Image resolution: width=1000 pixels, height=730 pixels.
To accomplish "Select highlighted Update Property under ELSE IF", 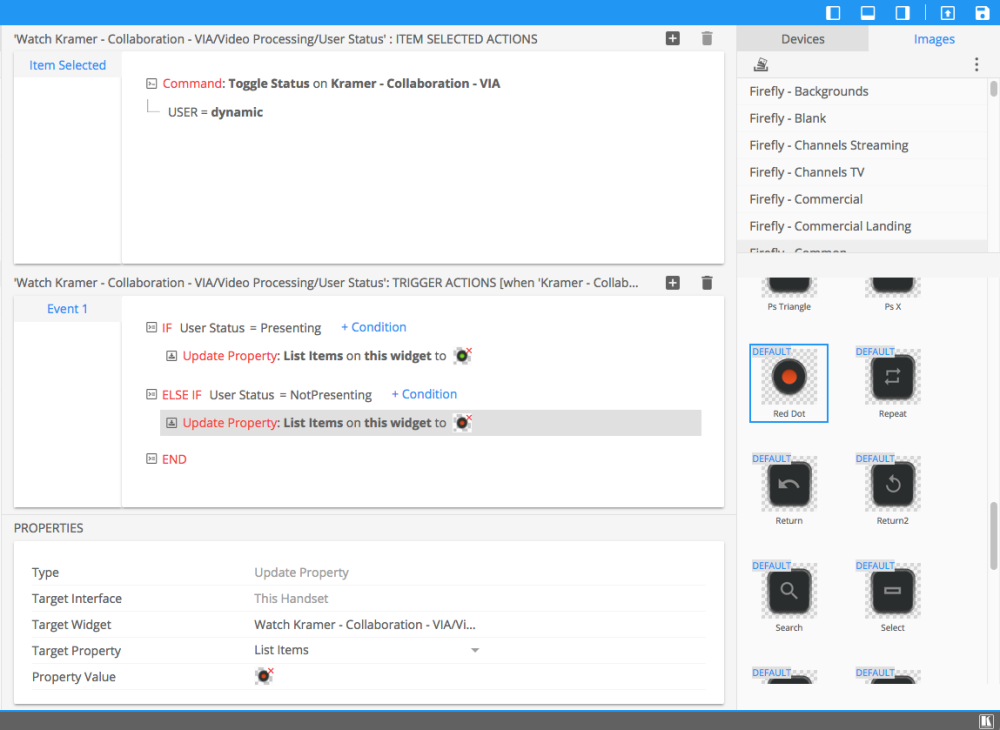I will pyautogui.click(x=430, y=423).
